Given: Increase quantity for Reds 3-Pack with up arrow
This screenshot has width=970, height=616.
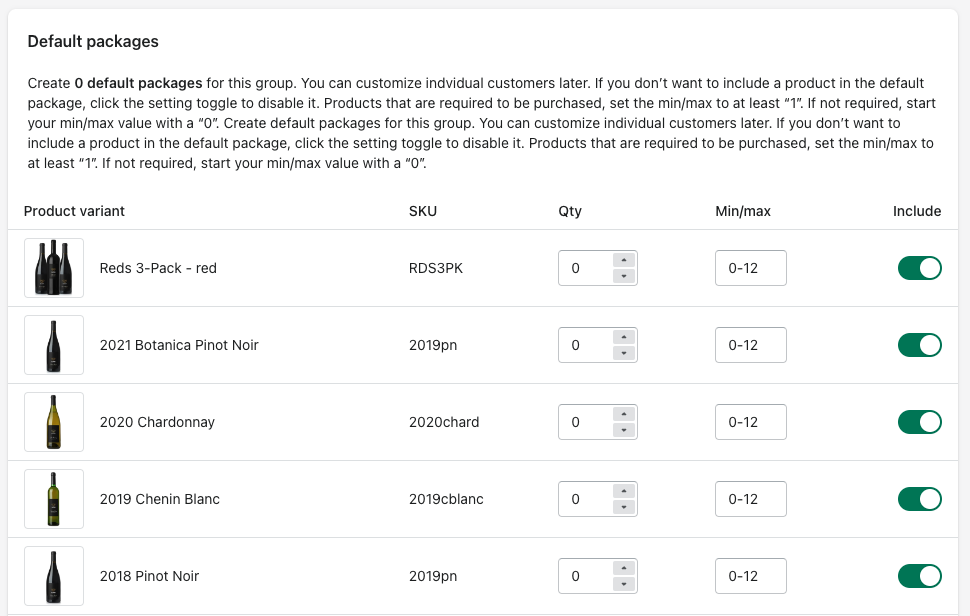Looking at the screenshot, I should coord(624,260).
